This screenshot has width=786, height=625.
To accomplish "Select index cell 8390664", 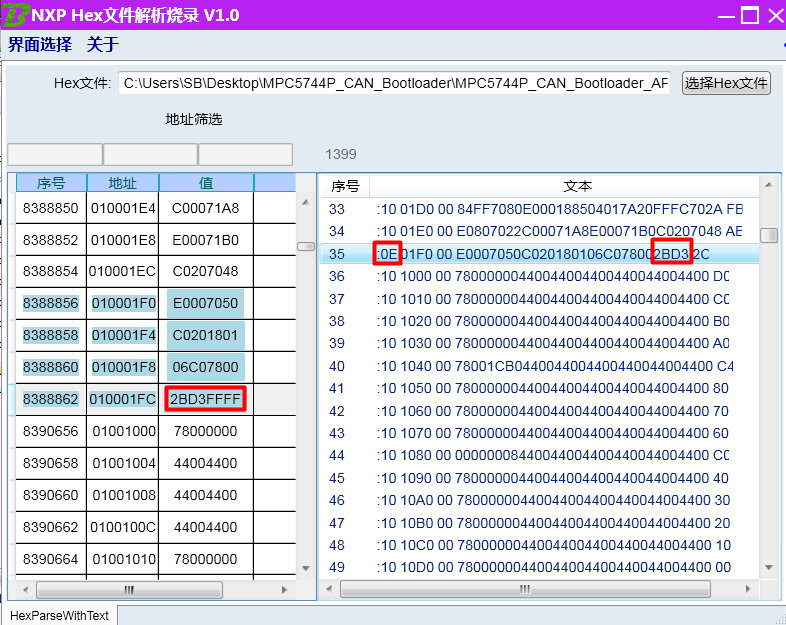I will 51,559.
